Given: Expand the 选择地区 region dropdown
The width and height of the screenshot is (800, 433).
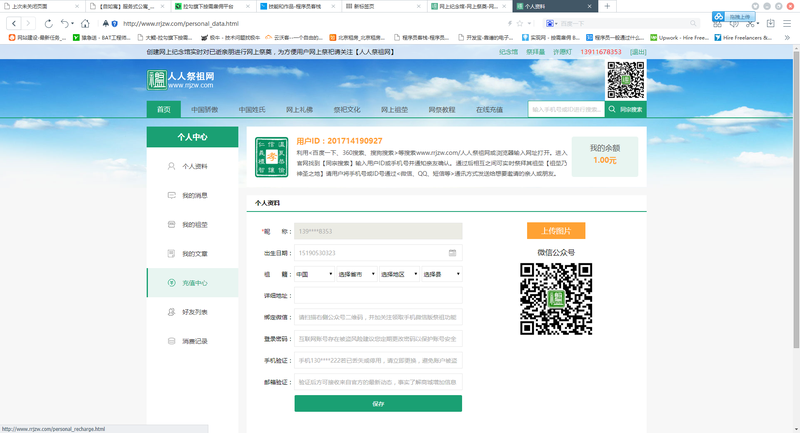Looking at the screenshot, I should 398,274.
